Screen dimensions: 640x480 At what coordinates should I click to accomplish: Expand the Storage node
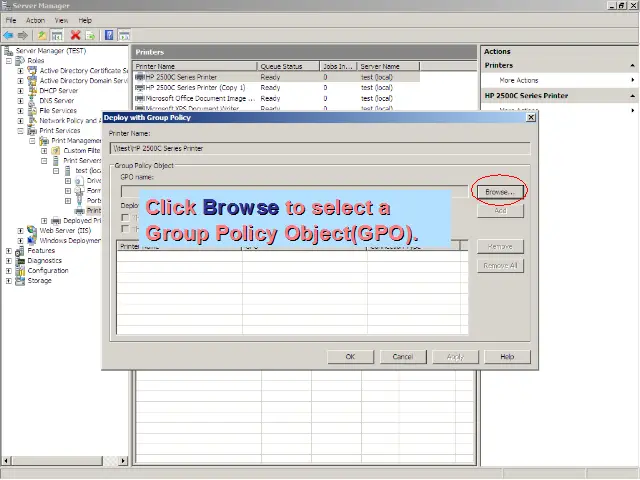pos(9,281)
